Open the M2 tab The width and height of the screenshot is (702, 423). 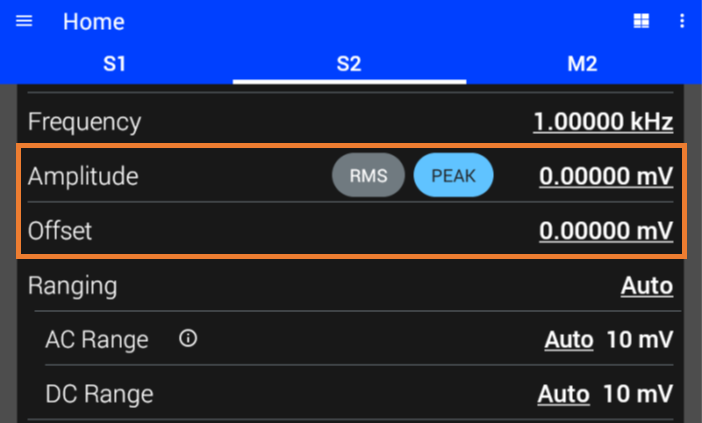click(x=582, y=64)
